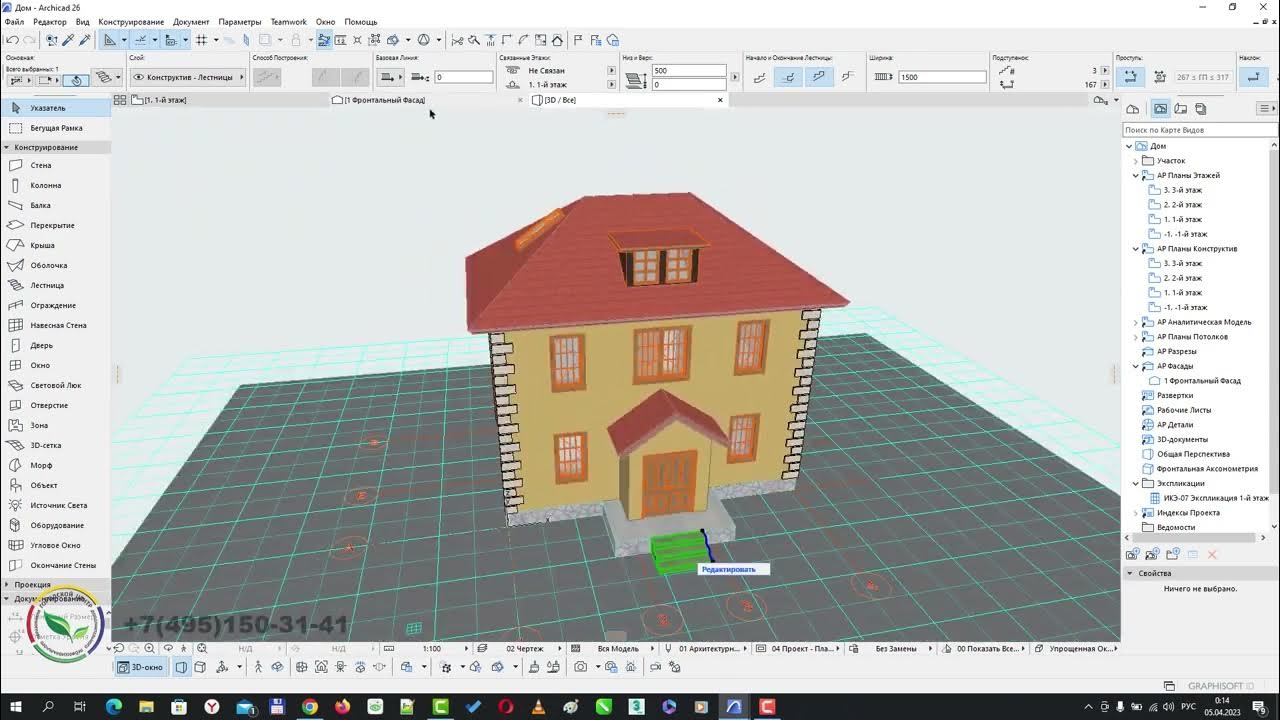Screen dimensions: 1280x720
Task: Collapse the АР Планы Конструктив tree folder
Action: 1136,249
